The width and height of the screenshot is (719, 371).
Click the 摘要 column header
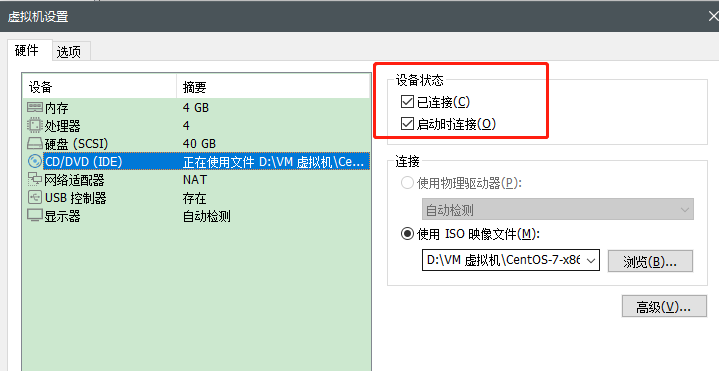(x=273, y=87)
